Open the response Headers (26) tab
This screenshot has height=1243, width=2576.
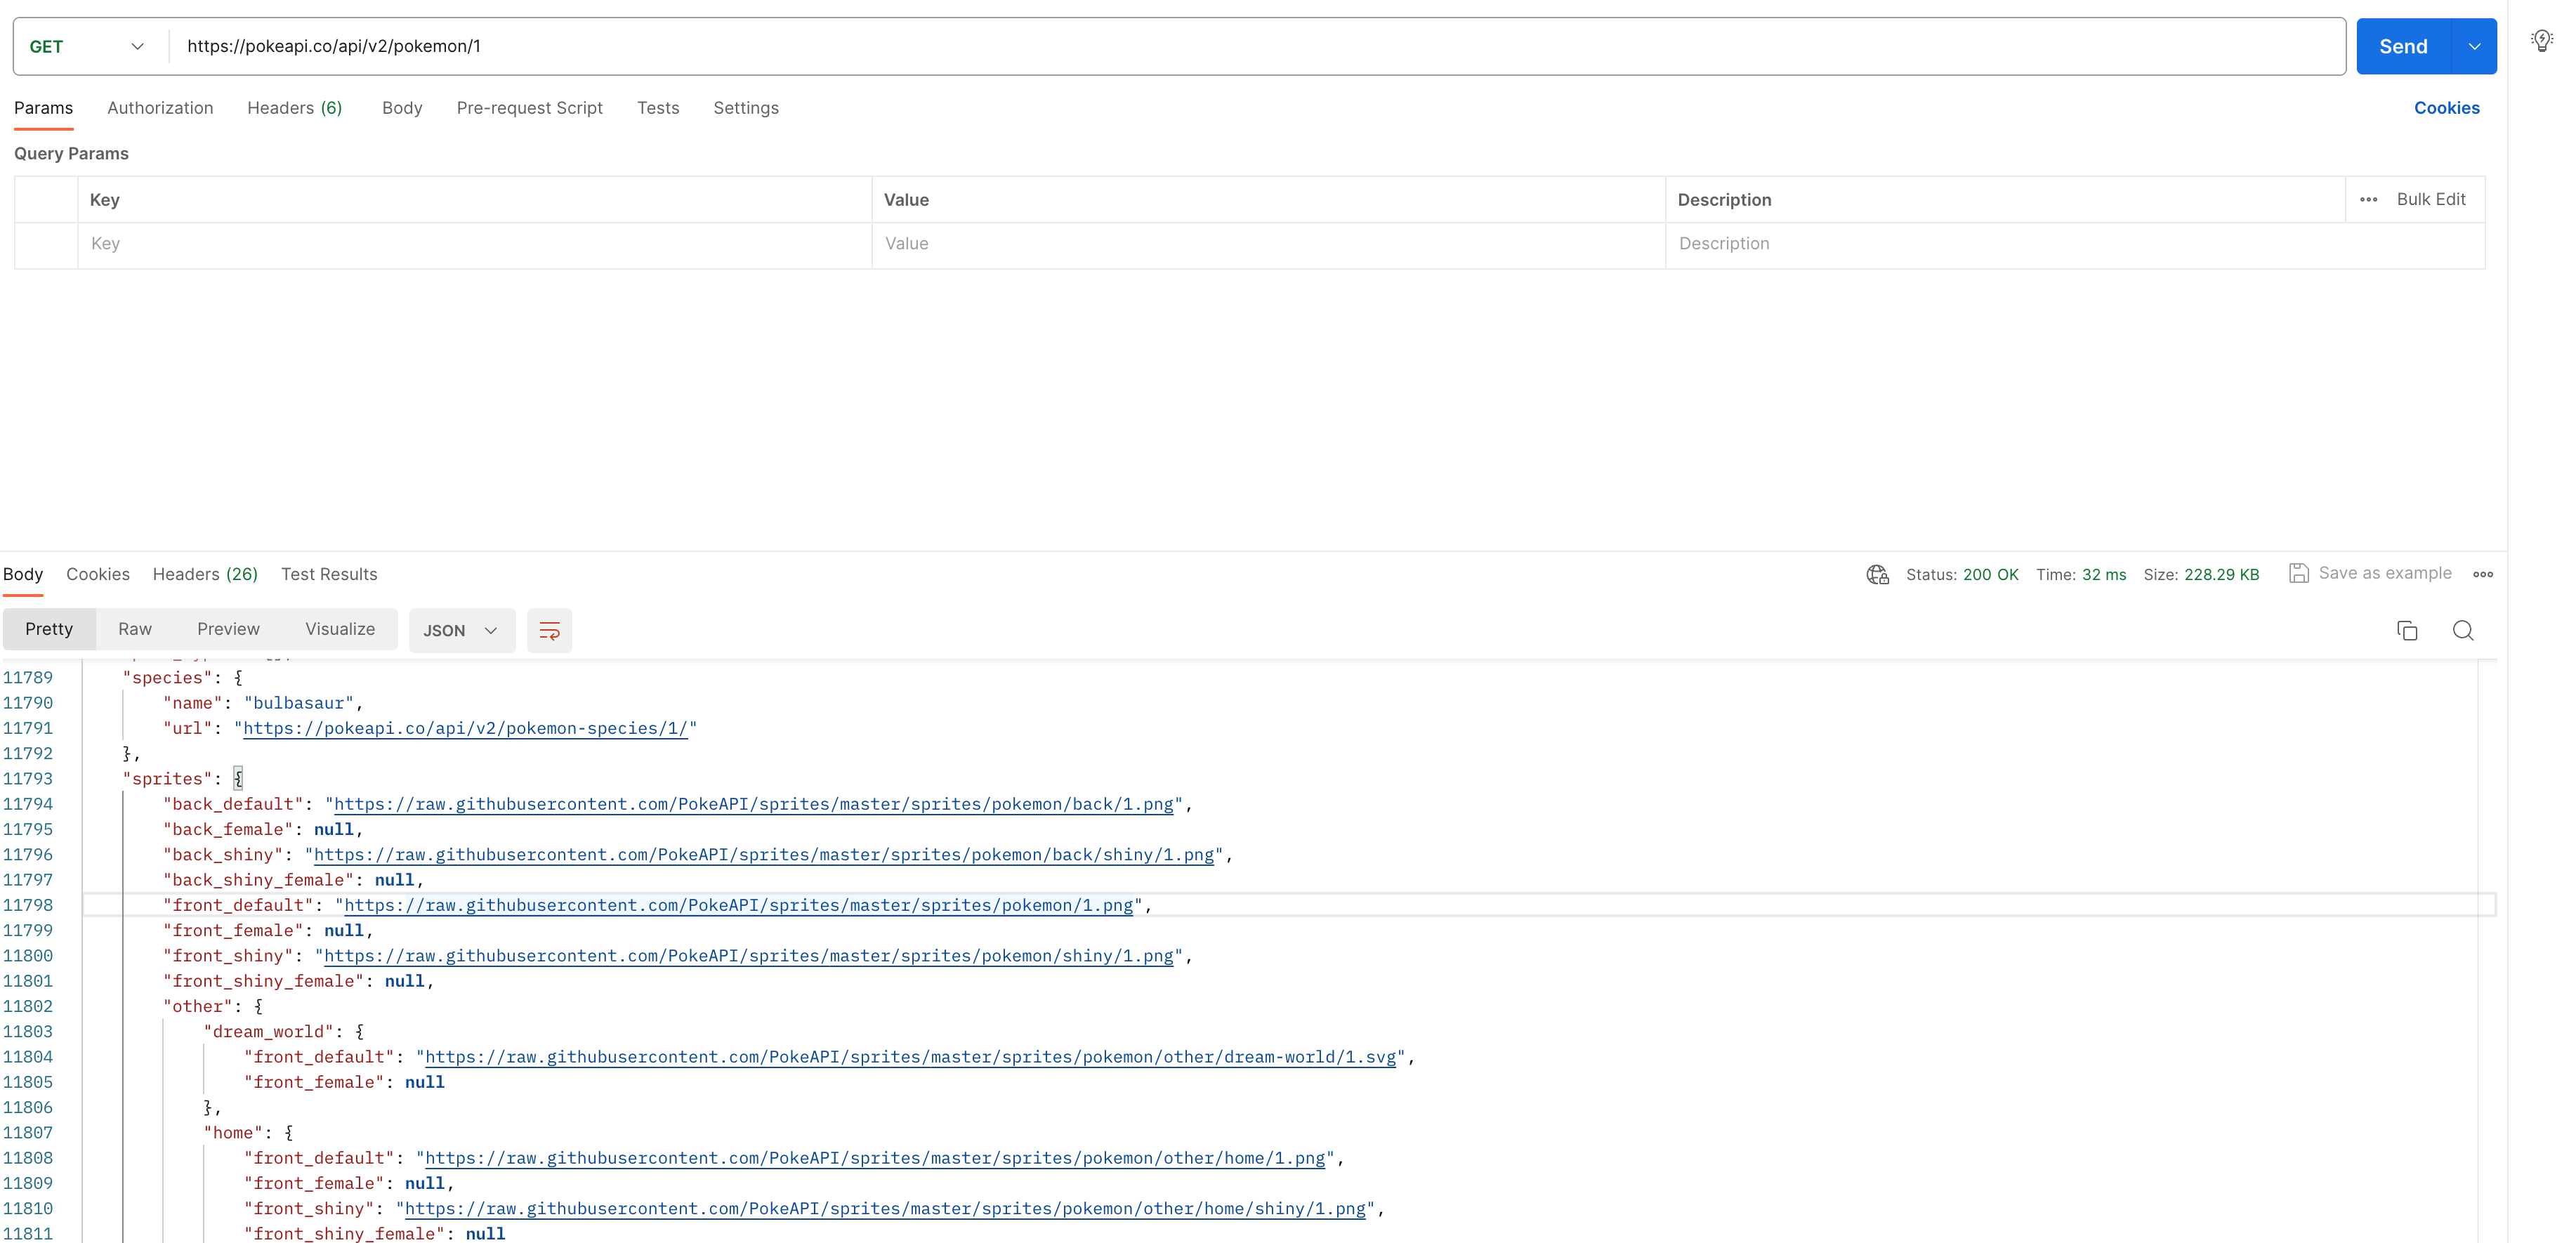205,574
